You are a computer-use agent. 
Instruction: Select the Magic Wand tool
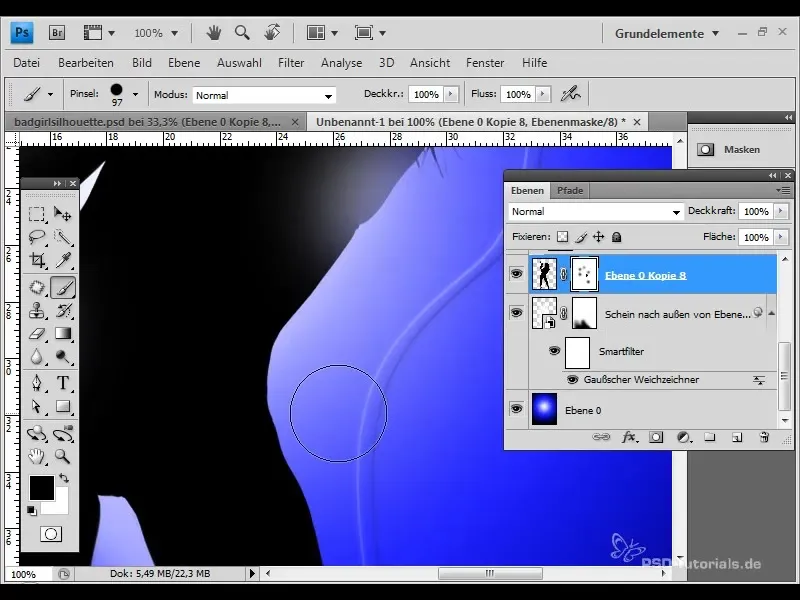pyautogui.click(x=63, y=237)
